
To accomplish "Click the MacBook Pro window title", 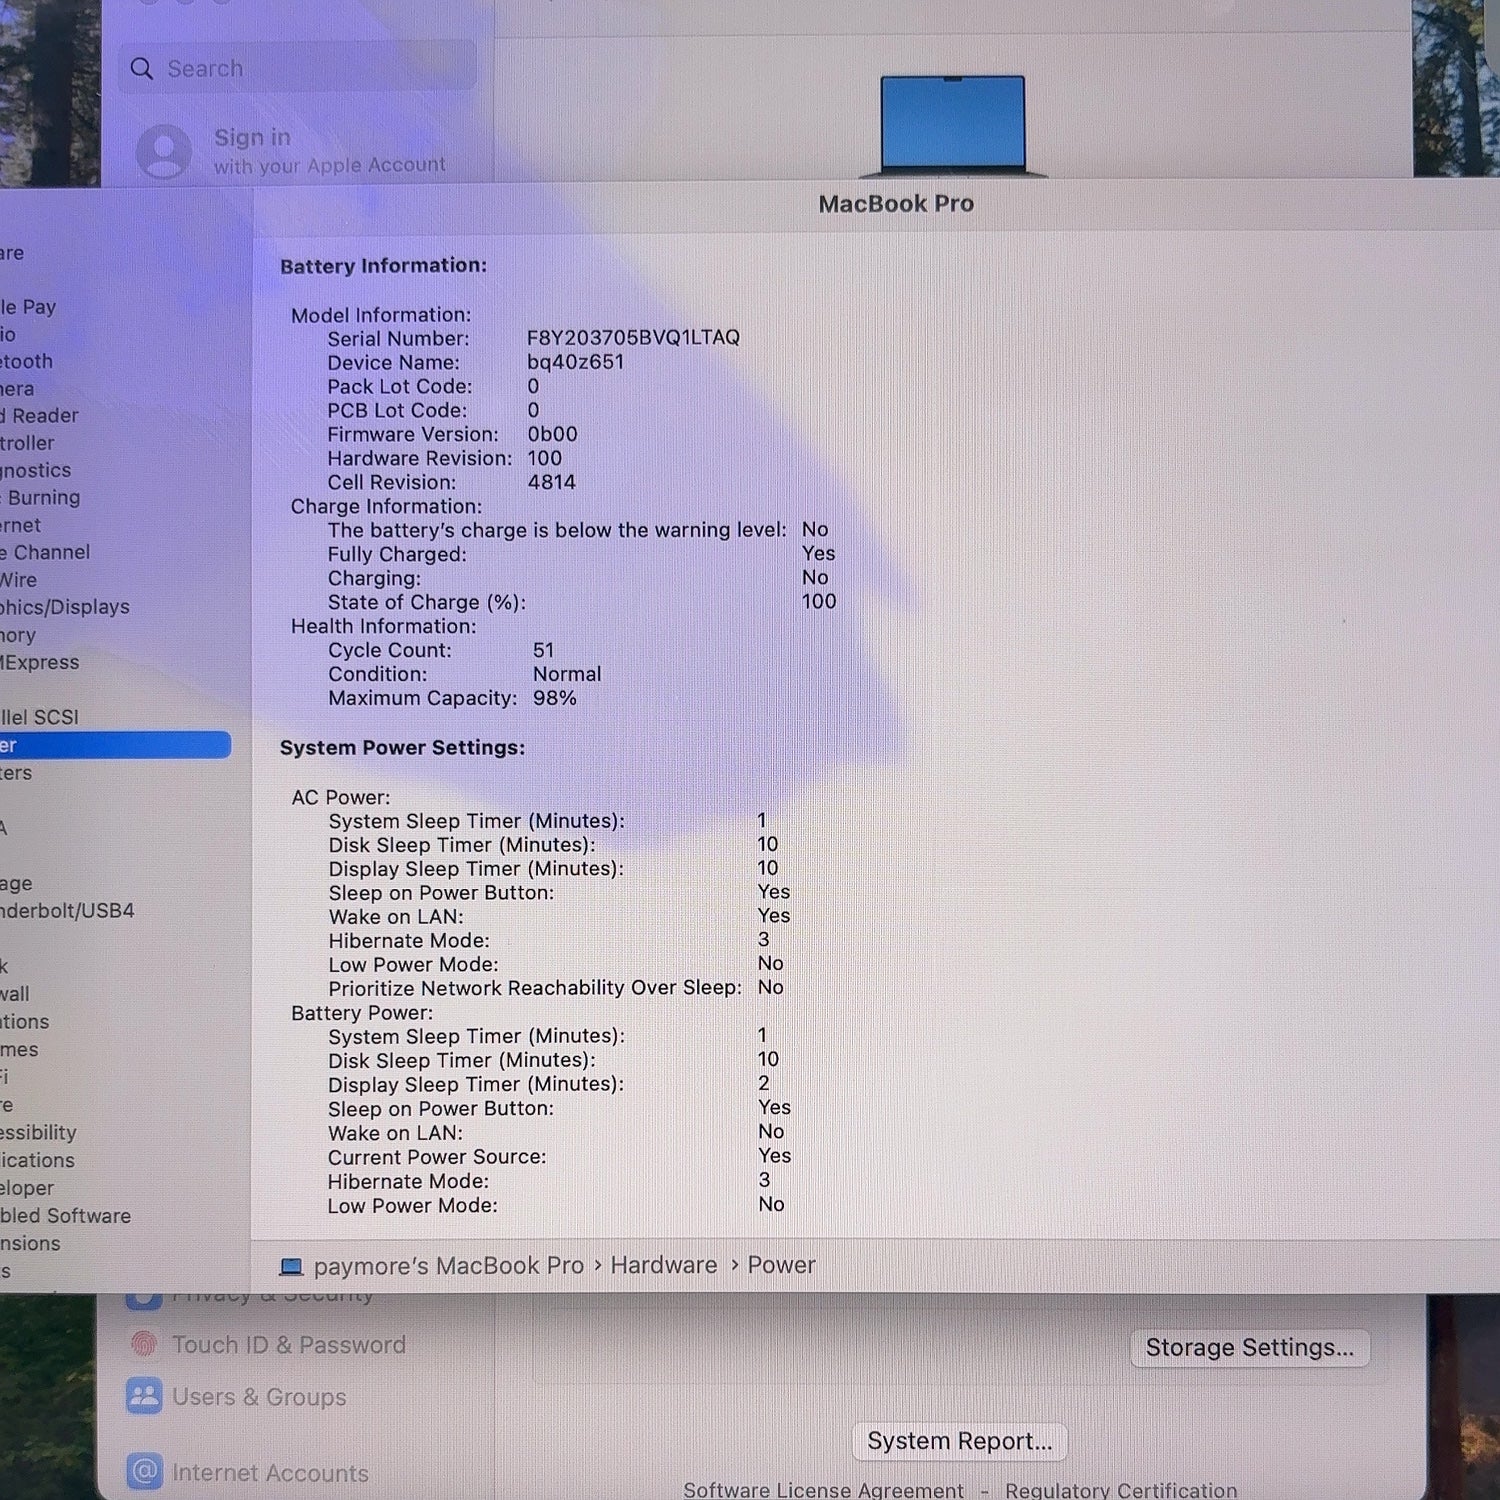I will [896, 204].
